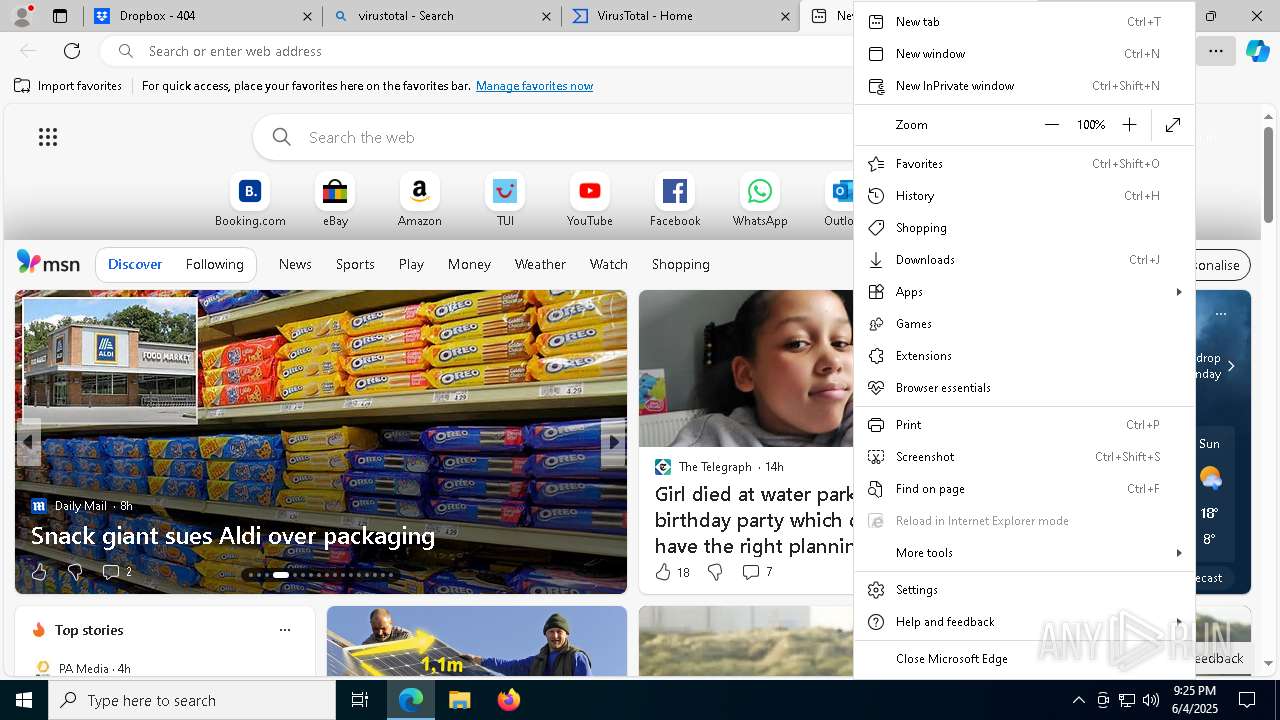Screen dimensions: 1280x720
Task: Increase zoom with plus button
Action: [x=1129, y=125]
